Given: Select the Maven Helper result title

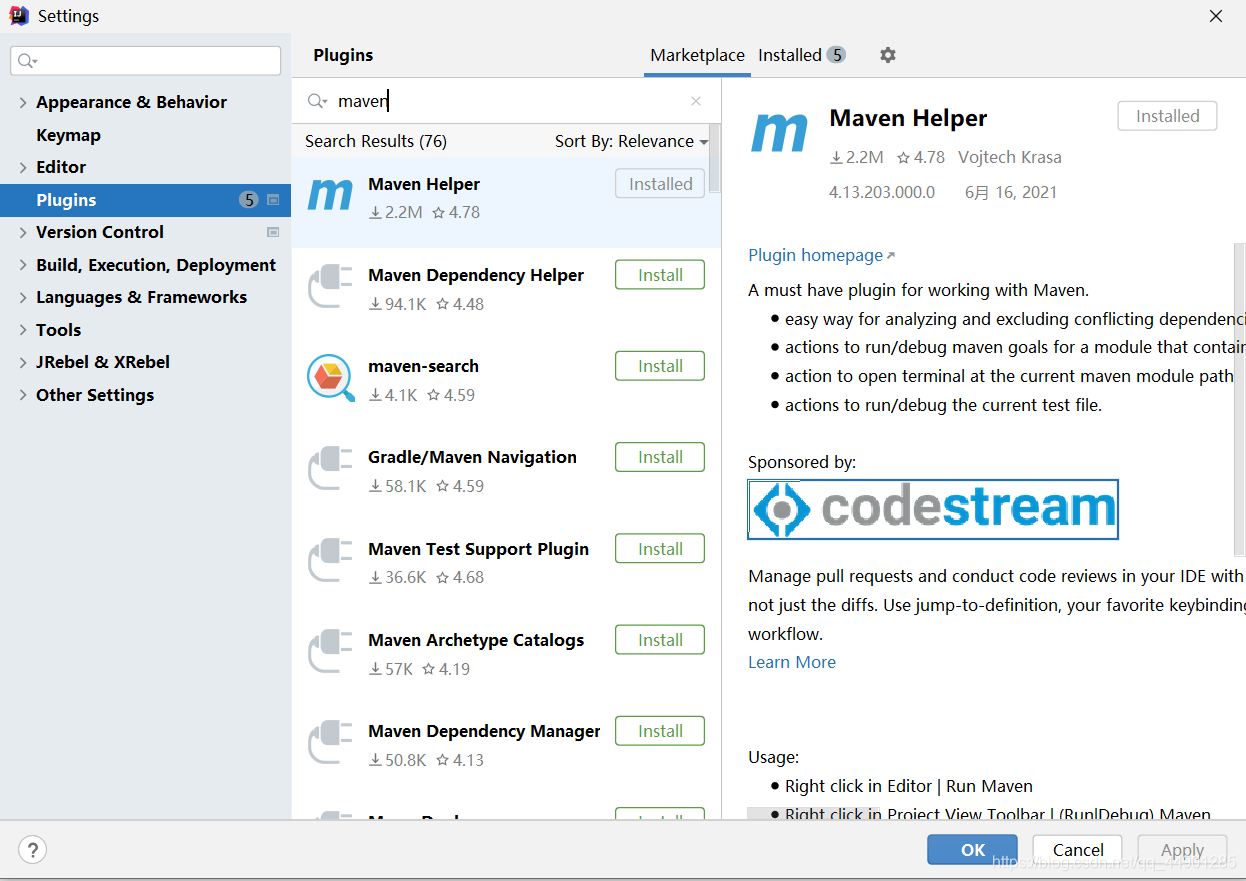Looking at the screenshot, I should 424,184.
